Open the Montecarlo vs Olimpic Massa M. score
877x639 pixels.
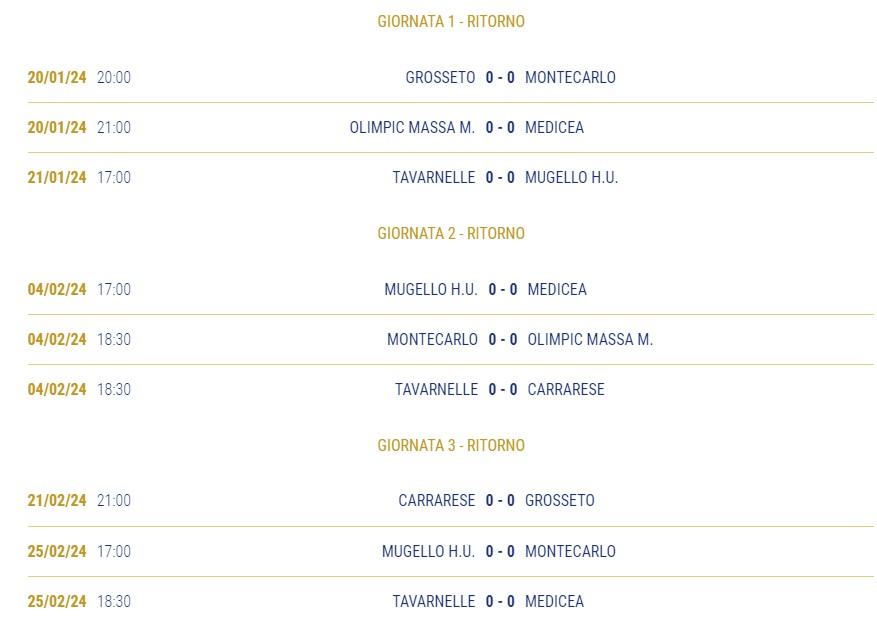(x=503, y=339)
